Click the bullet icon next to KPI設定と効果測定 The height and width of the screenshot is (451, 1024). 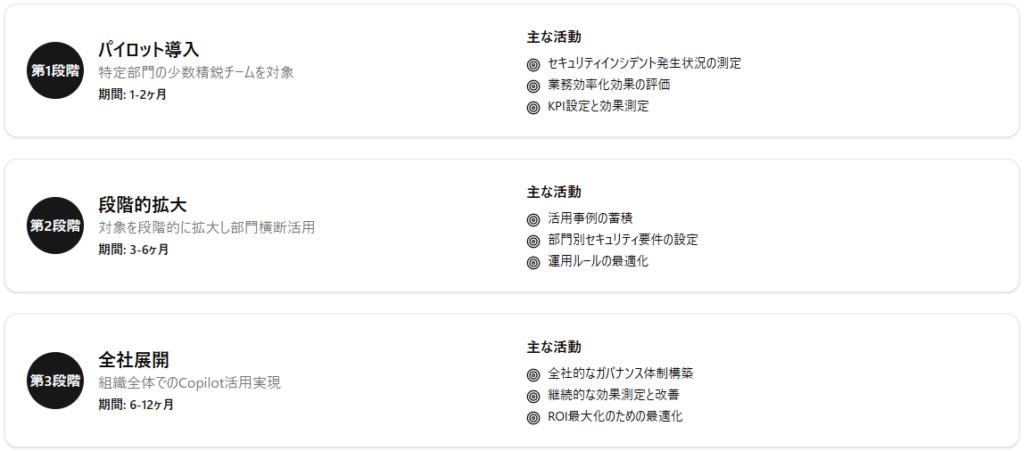click(x=533, y=107)
